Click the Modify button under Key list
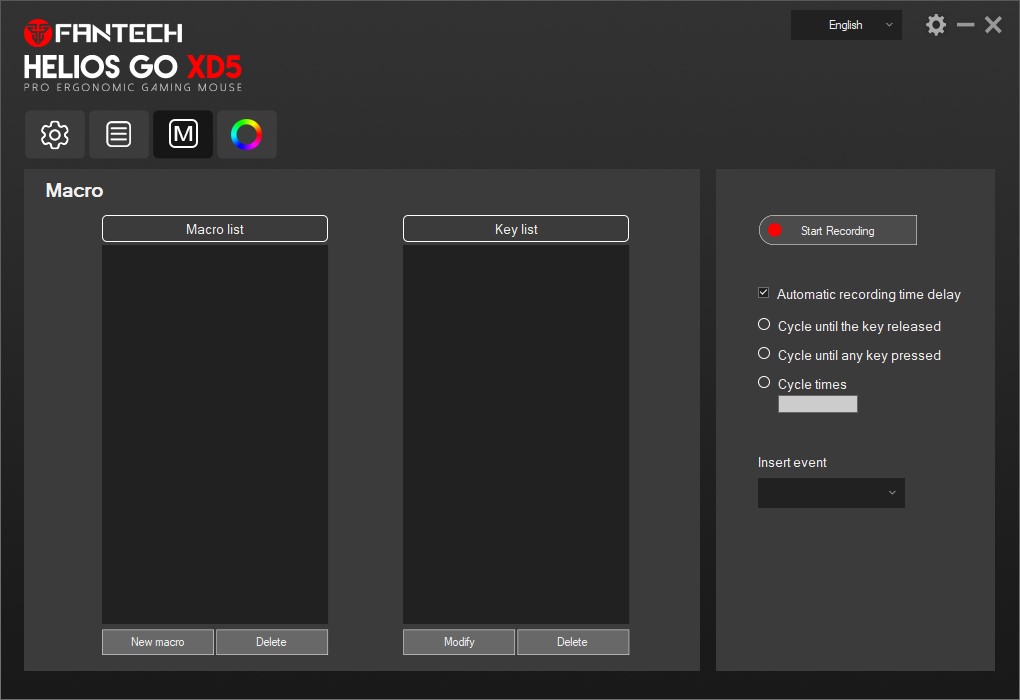1020x700 pixels. tap(459, 642)
